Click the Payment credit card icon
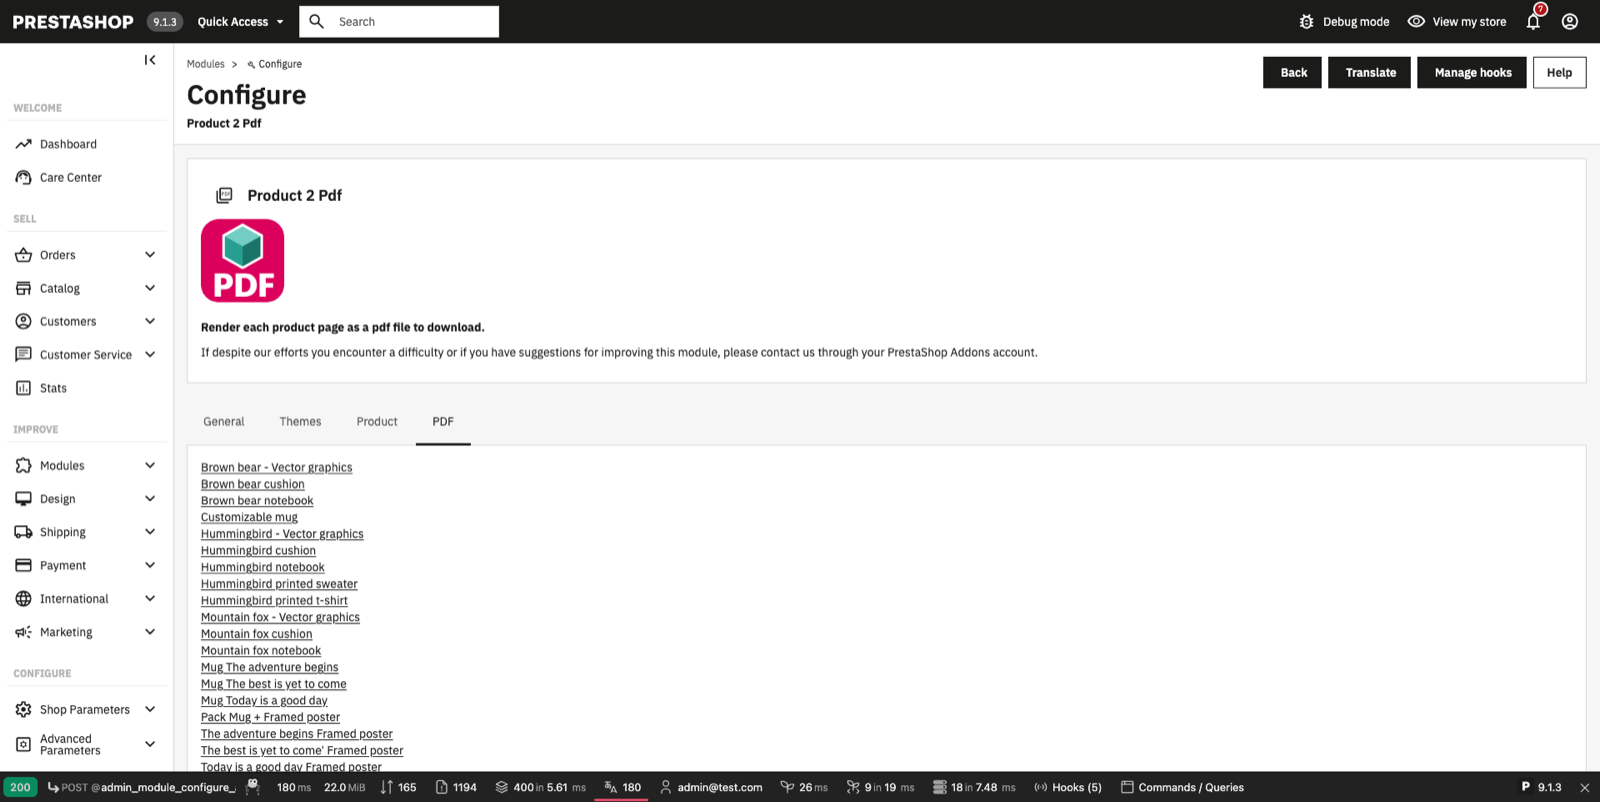Viewport: 1600px width, 802px height. 23,565
